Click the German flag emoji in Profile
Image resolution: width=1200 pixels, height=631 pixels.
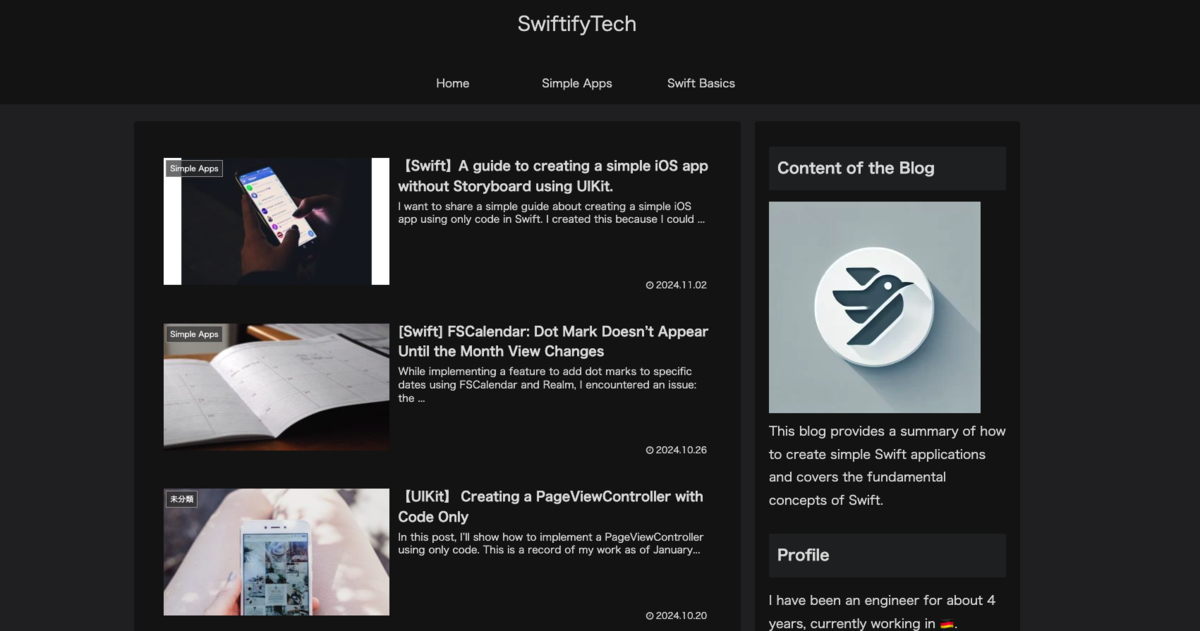947,624
